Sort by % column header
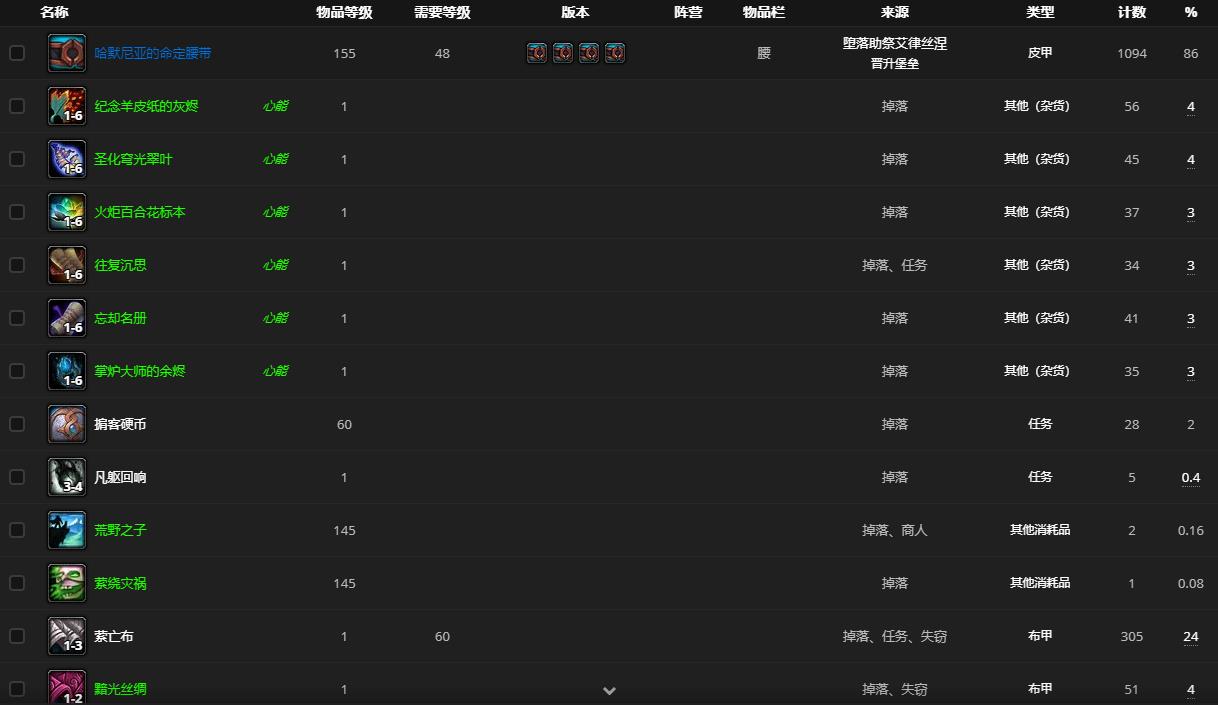1218x705 pixels. point(1191,12)
